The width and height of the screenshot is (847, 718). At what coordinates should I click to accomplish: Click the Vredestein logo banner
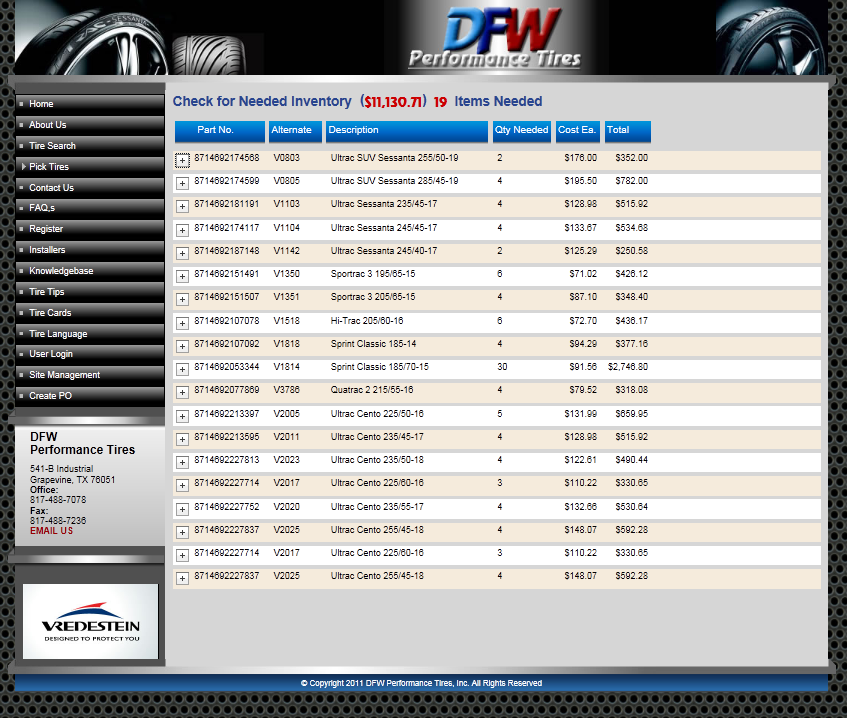pos(90,621)
